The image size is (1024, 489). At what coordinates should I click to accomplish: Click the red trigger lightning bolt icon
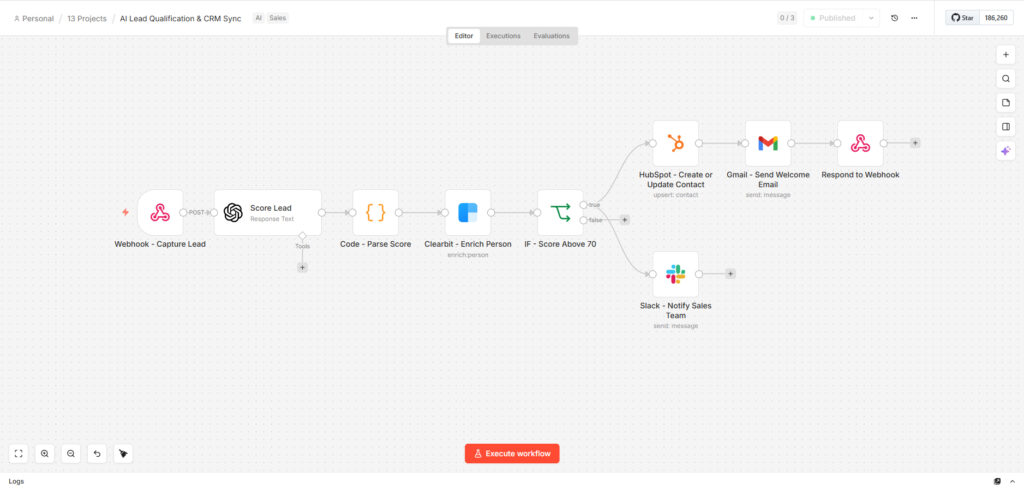(125, 212)
